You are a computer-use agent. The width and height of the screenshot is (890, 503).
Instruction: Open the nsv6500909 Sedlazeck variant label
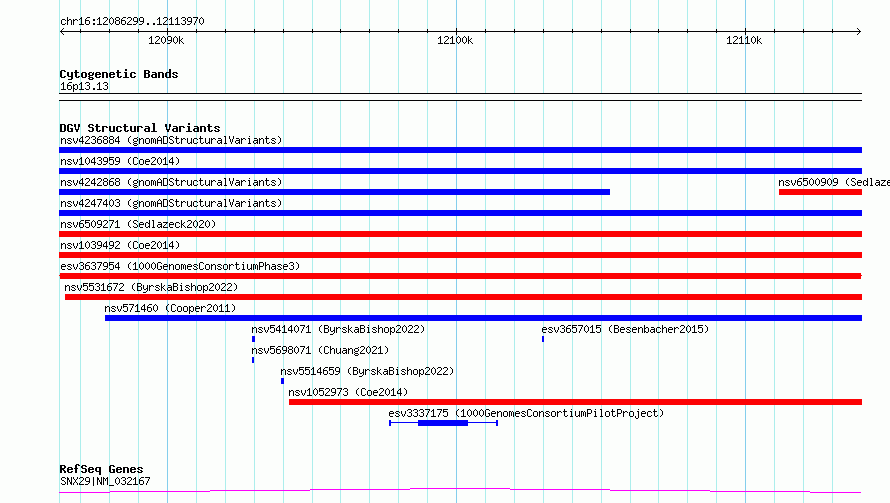(x=834, y=182)
